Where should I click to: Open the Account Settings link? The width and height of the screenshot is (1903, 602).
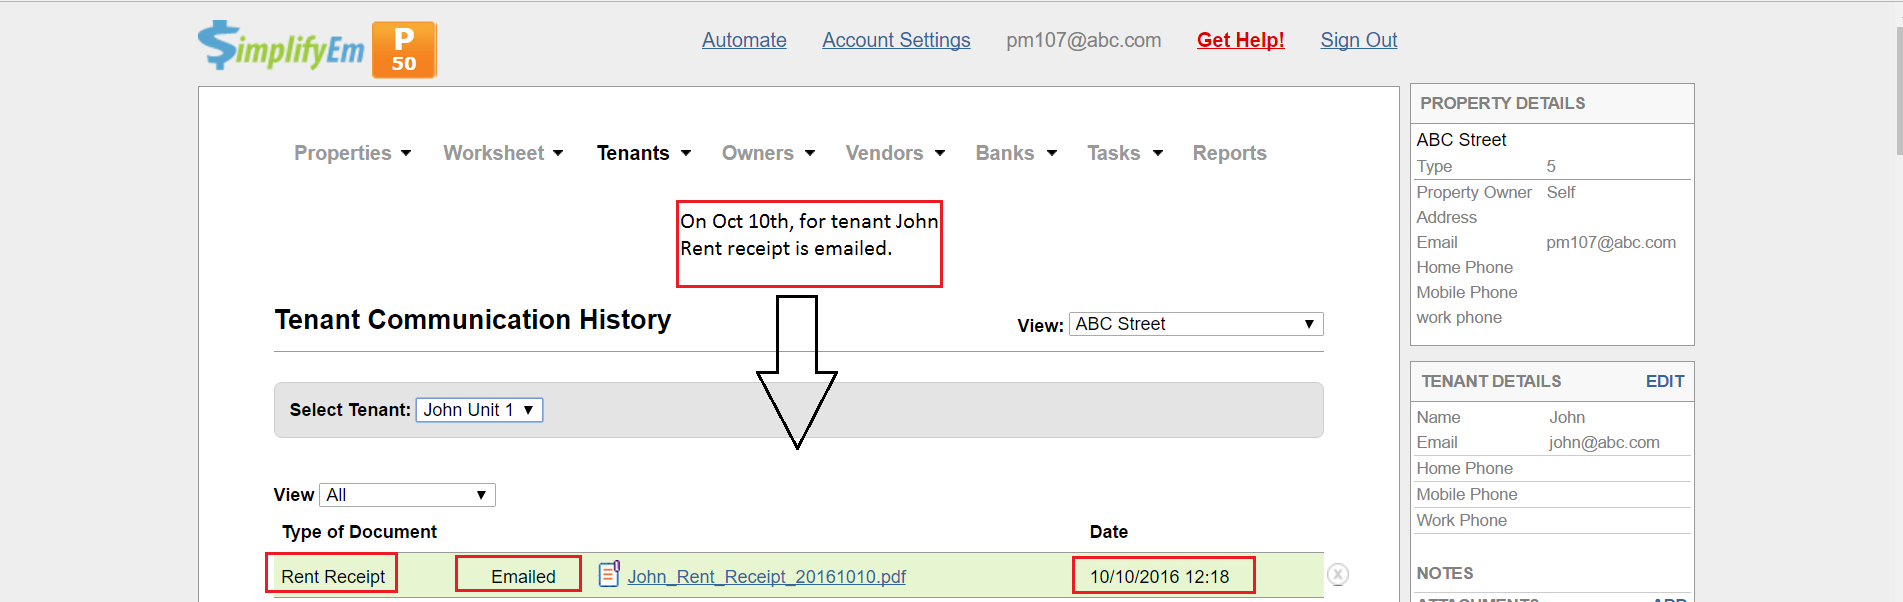pyautogui.click(x=896, y=40)
